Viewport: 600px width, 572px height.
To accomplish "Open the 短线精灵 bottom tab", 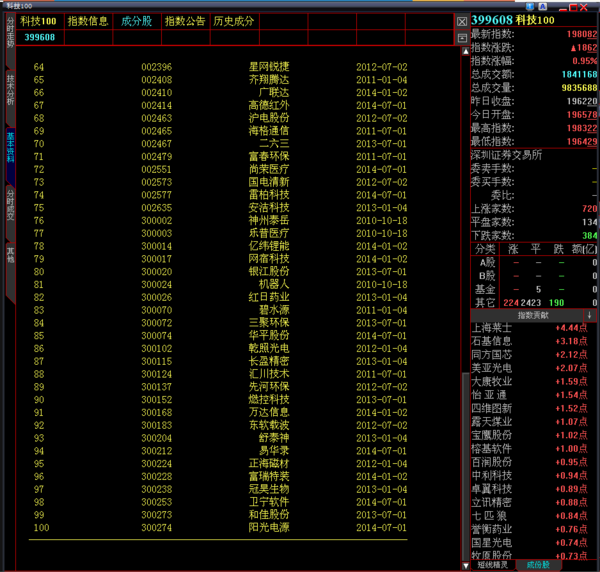I will pyautogui.click(x=493, y=565).
